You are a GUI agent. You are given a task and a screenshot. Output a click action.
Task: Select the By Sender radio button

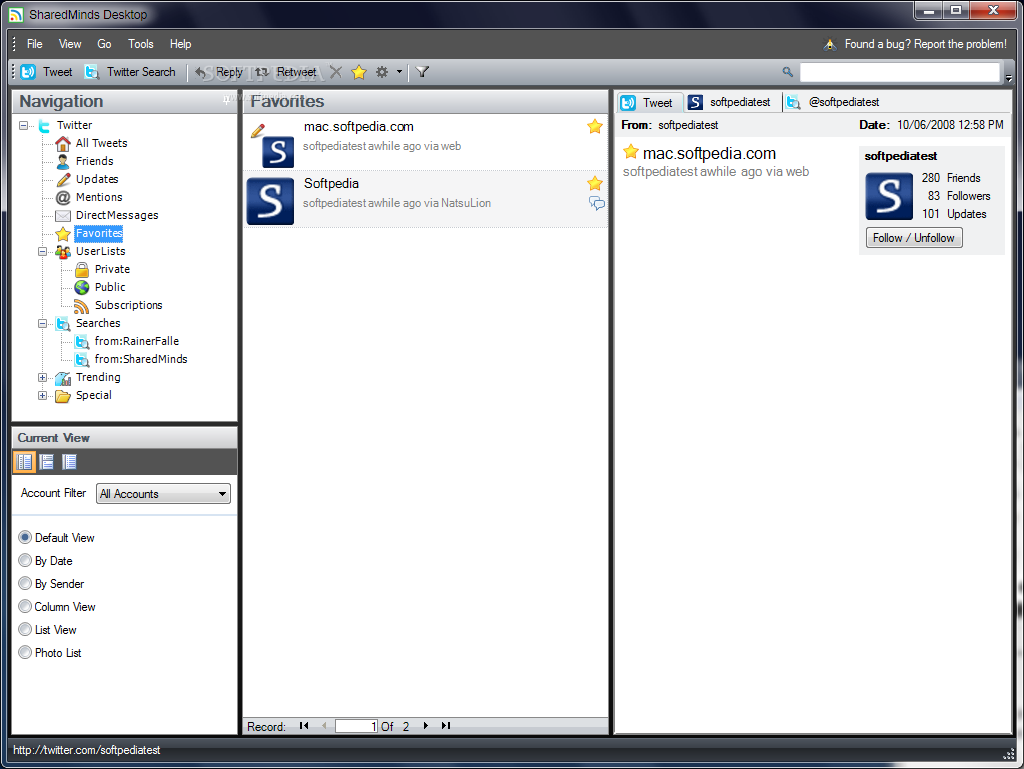[x=25, y=583]
